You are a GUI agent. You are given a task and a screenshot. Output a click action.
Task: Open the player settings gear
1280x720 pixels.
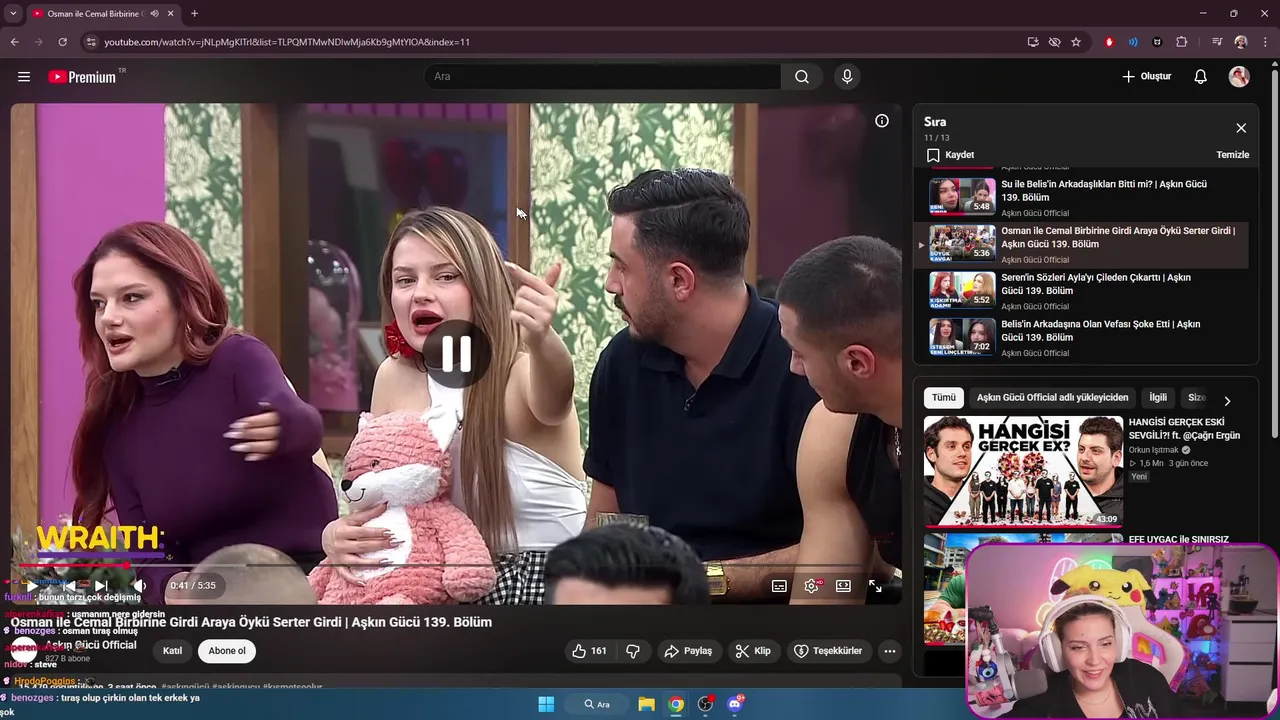[812, 586]
